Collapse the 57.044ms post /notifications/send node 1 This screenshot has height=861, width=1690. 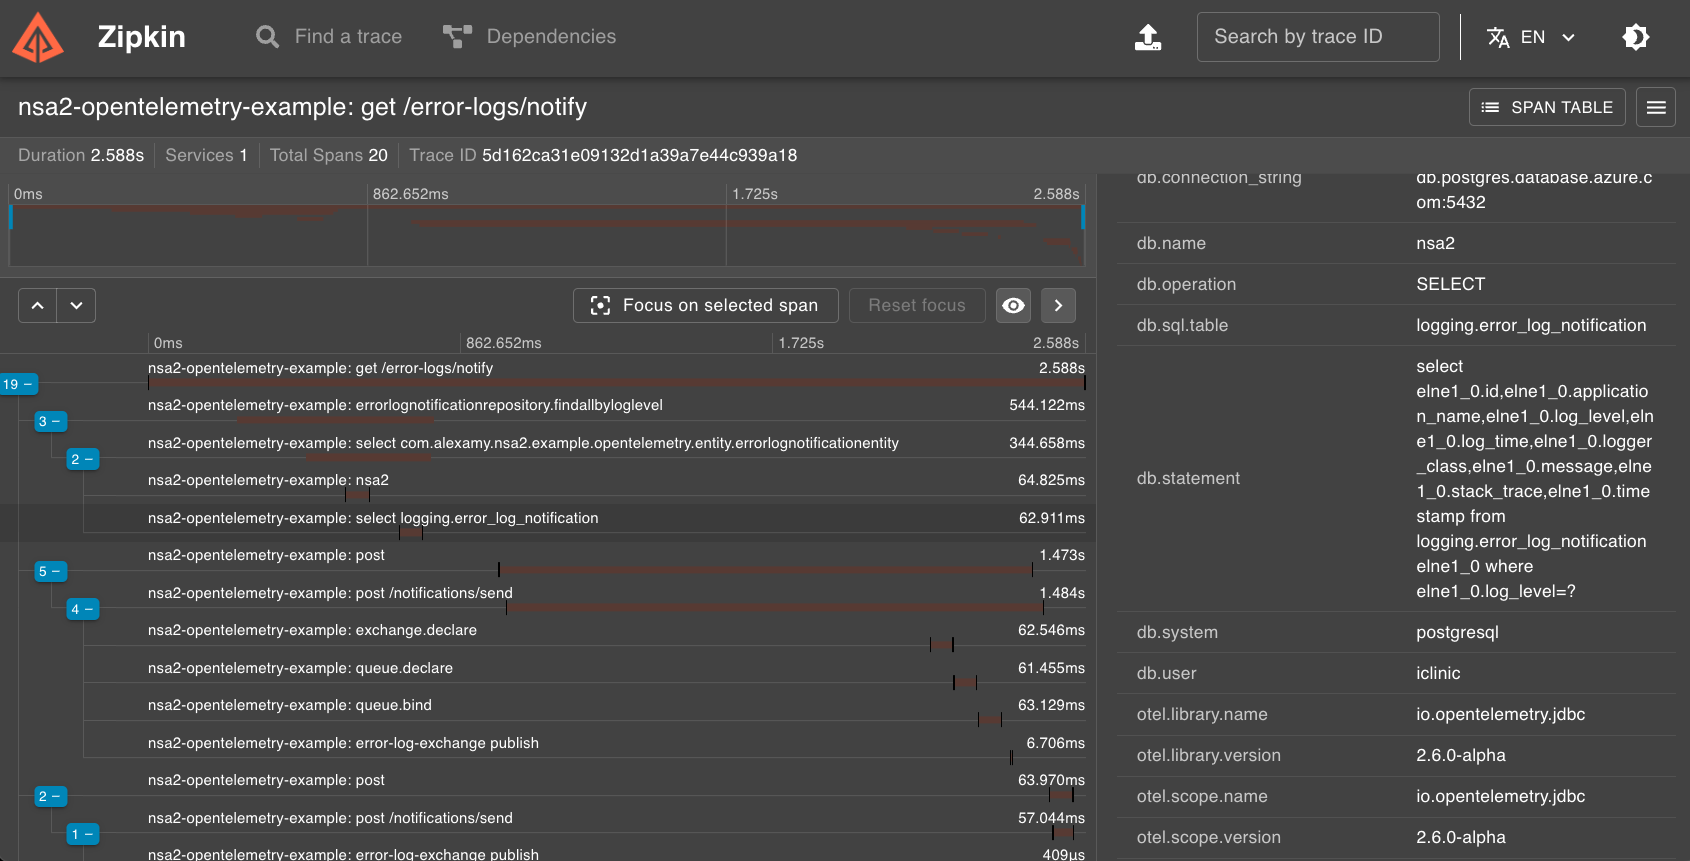[82, 834]
